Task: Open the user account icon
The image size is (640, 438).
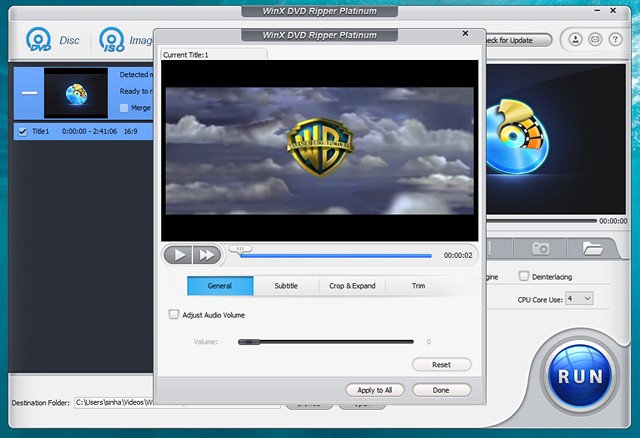Action: coord(575,40)
